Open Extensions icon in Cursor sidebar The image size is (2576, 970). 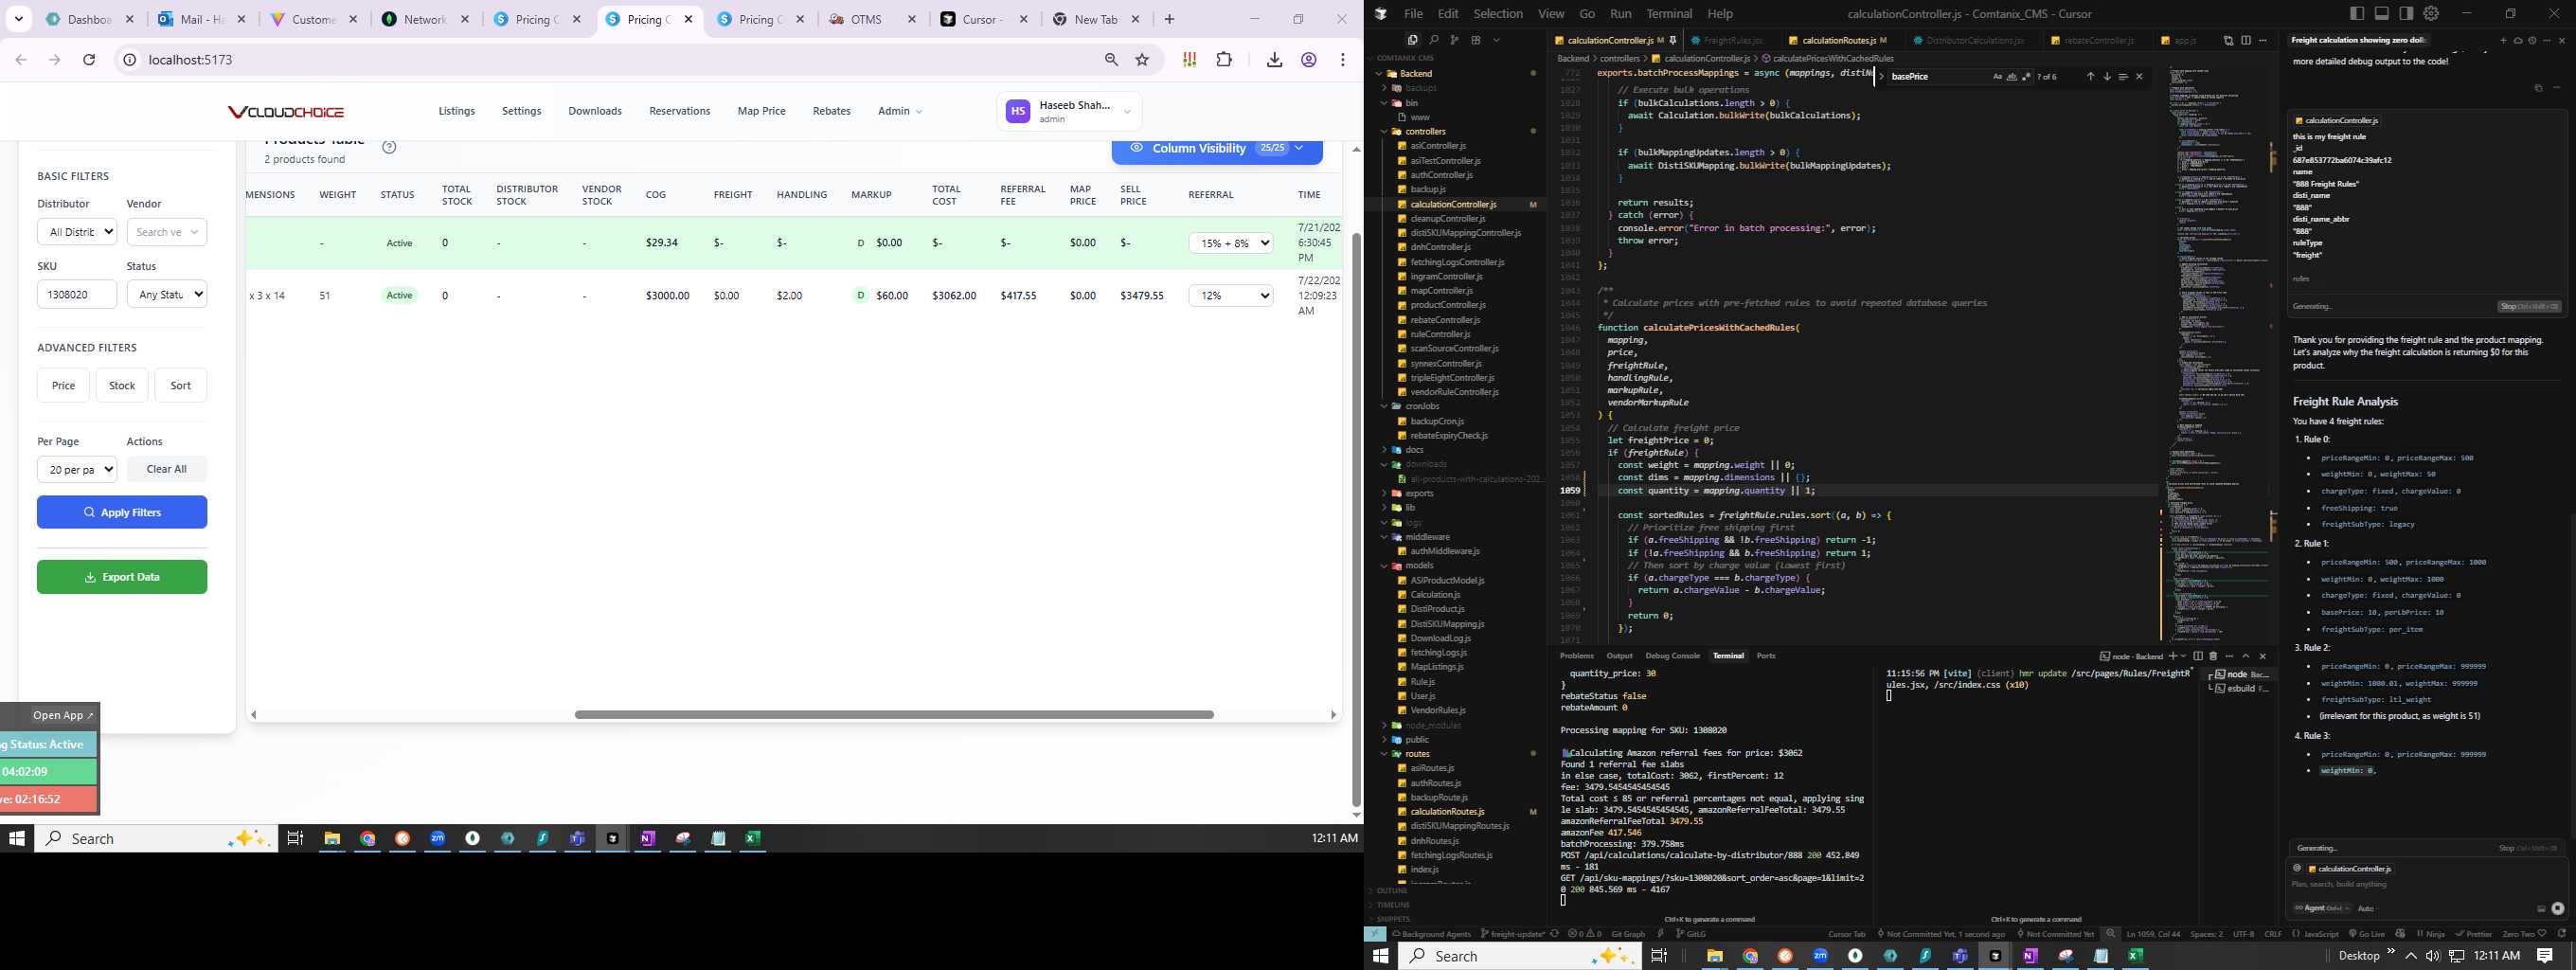tap(1476, 40)
